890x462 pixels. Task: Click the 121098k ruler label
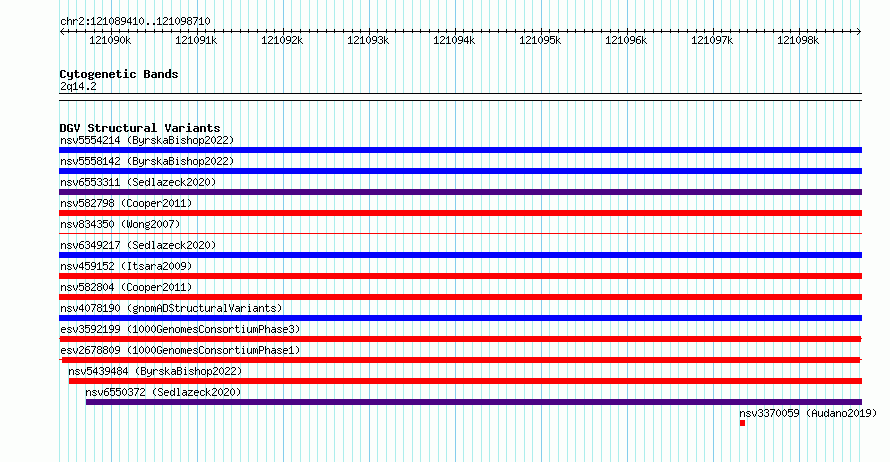click(x=798, y=40)
